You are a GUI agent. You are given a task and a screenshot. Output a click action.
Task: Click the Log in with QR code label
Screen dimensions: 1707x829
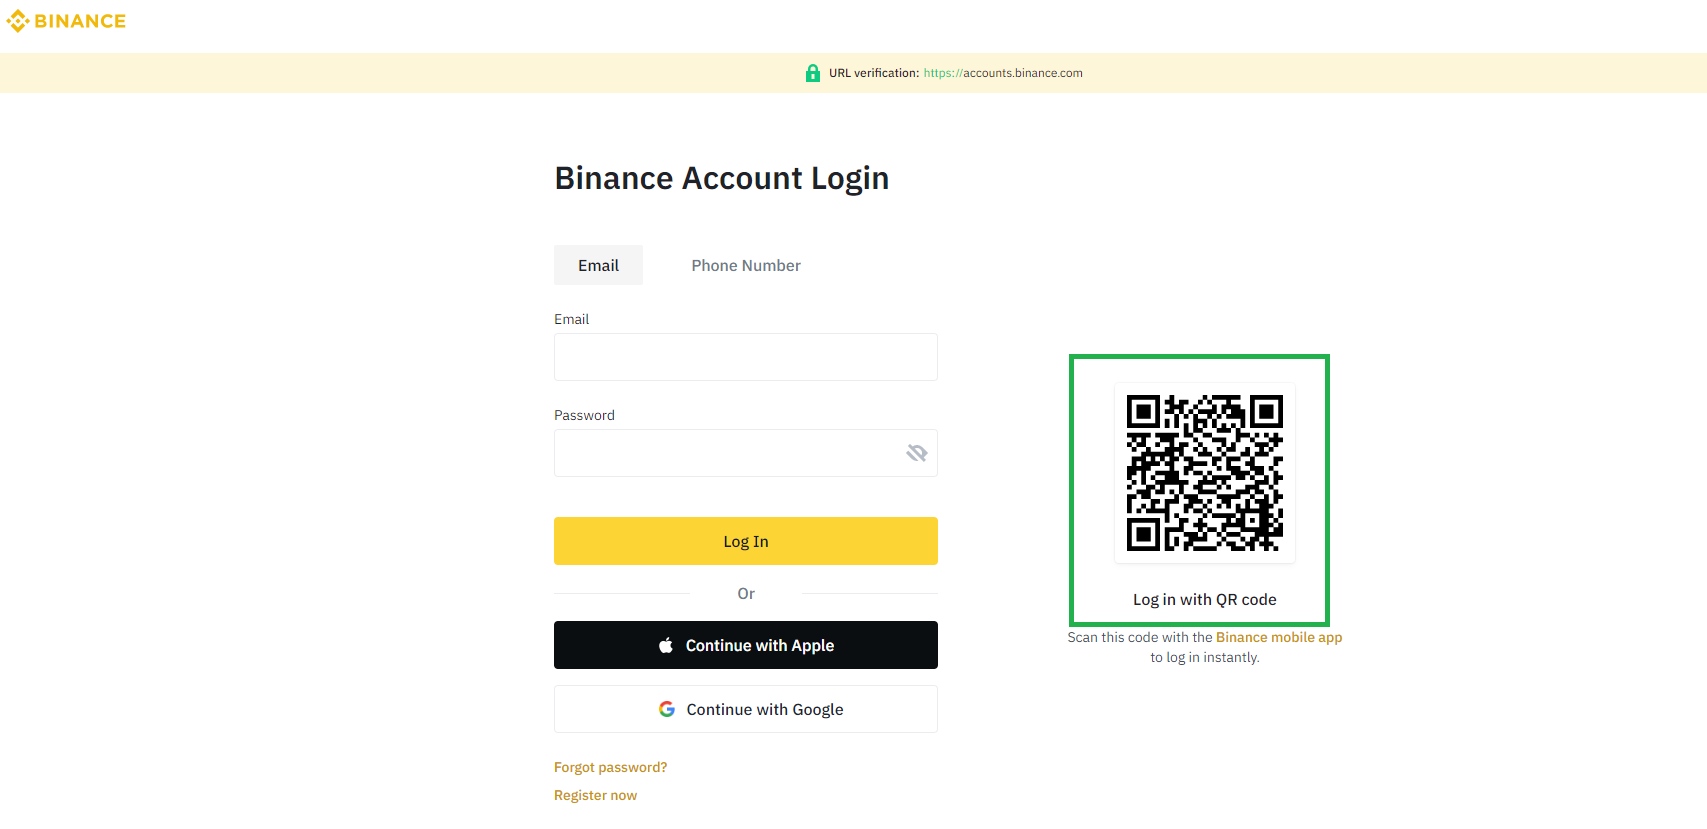(x=1205, y=599)
